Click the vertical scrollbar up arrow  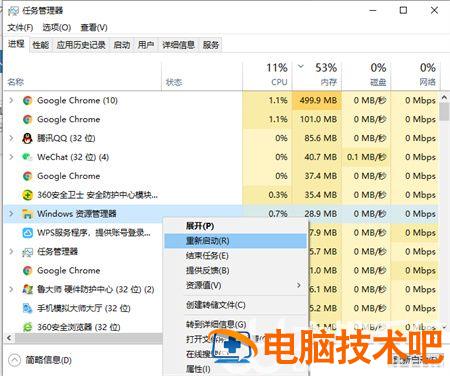[x=444, y=98]
